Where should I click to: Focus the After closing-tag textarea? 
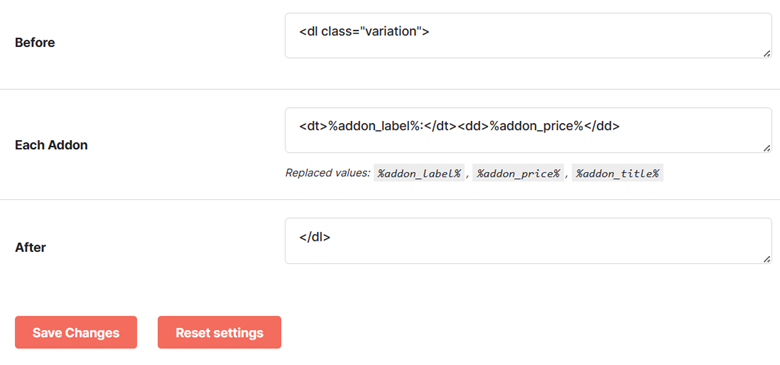pos(528,241)
